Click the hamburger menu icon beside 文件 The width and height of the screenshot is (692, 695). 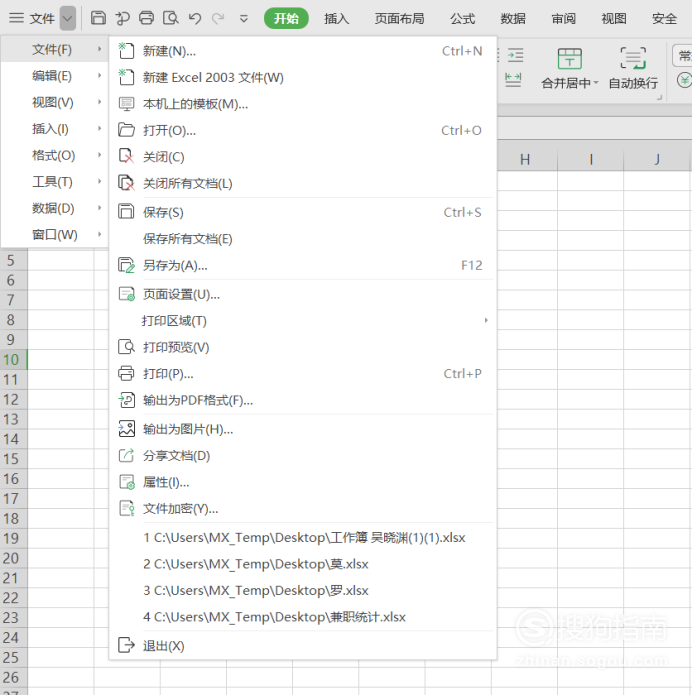click(16, 18)
